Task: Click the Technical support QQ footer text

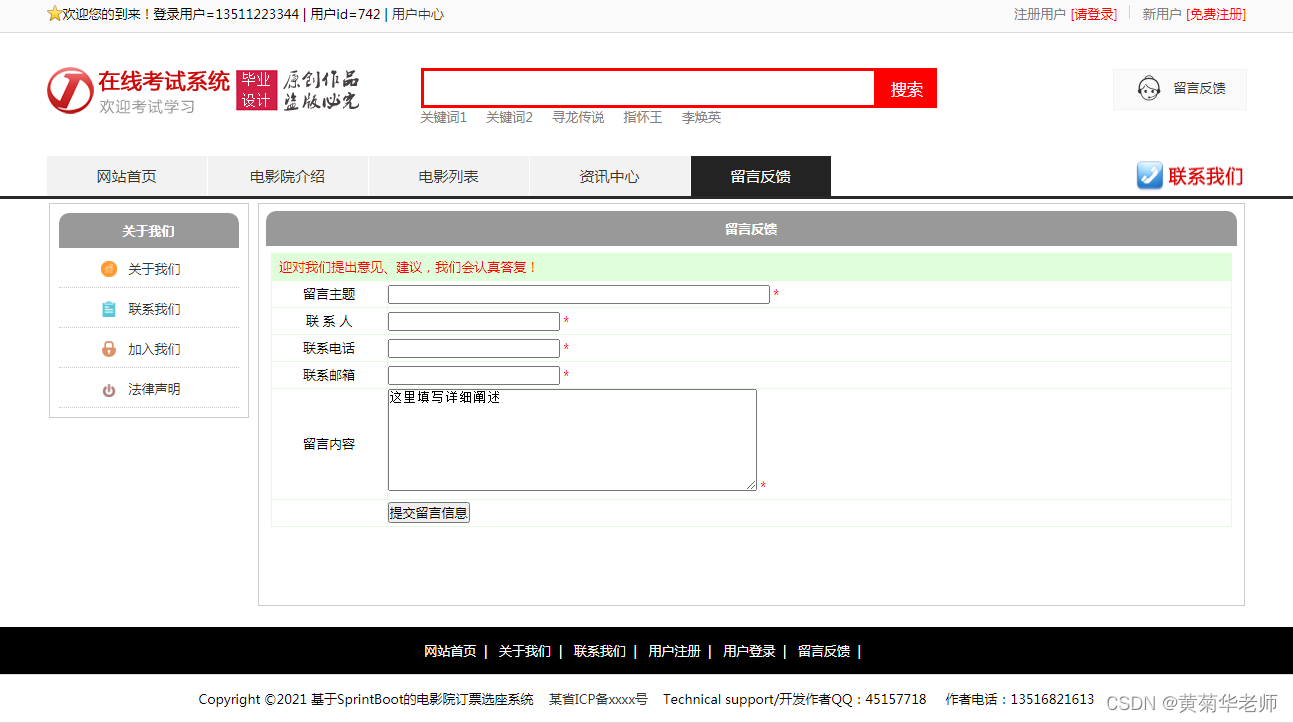Action: pos(795,700)
